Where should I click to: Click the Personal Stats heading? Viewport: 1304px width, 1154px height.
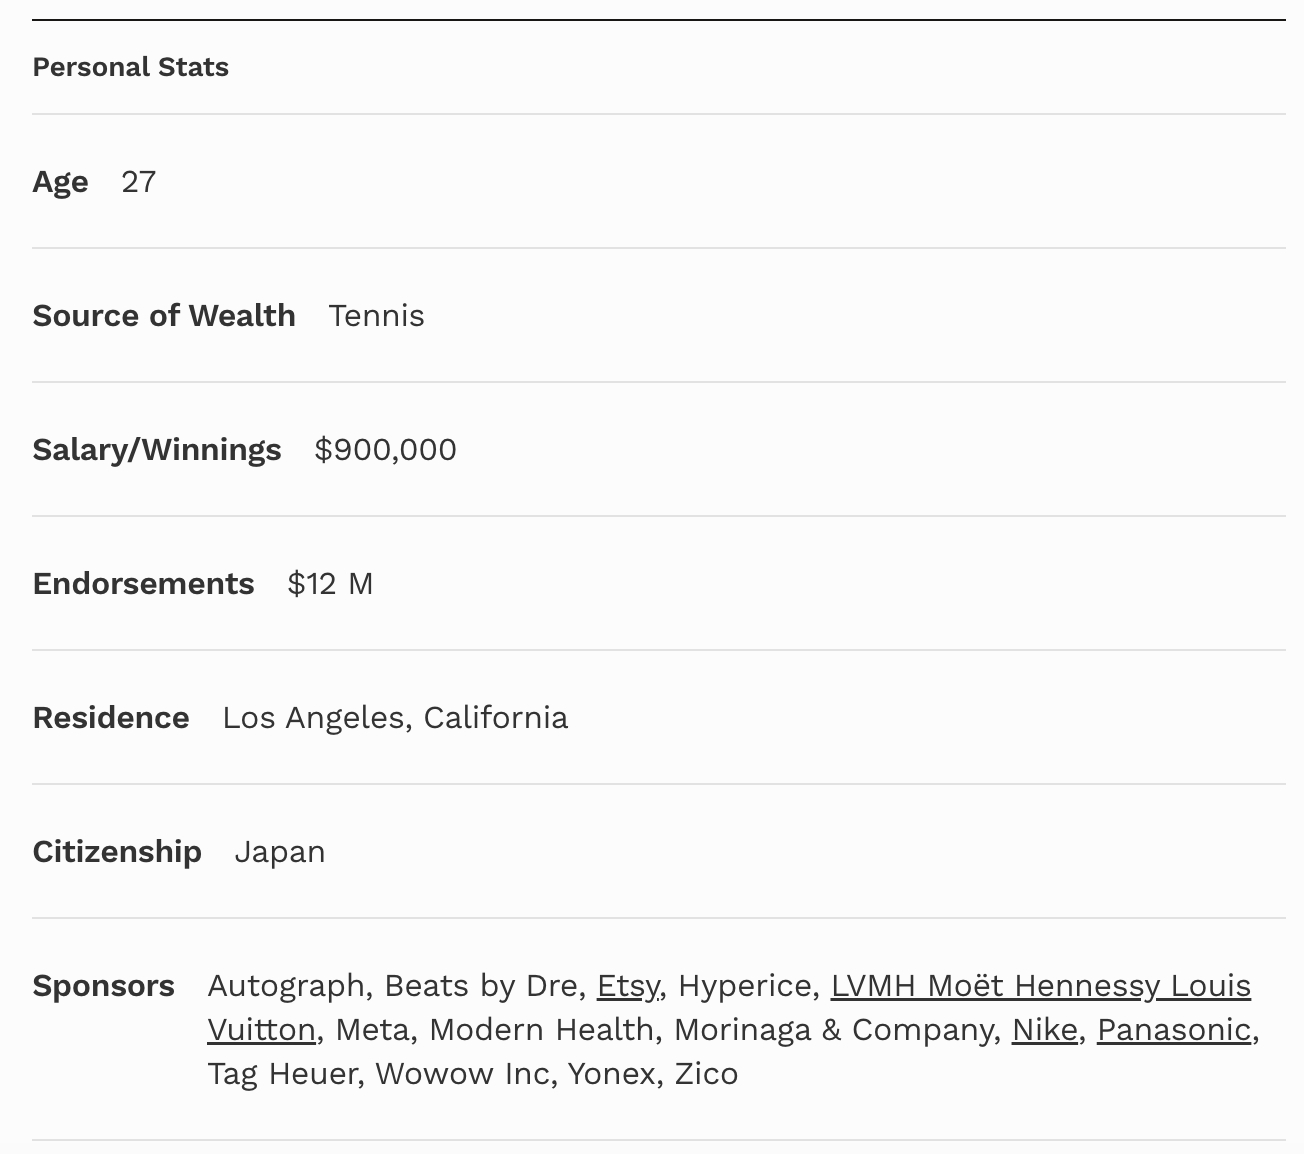[130, 67]
